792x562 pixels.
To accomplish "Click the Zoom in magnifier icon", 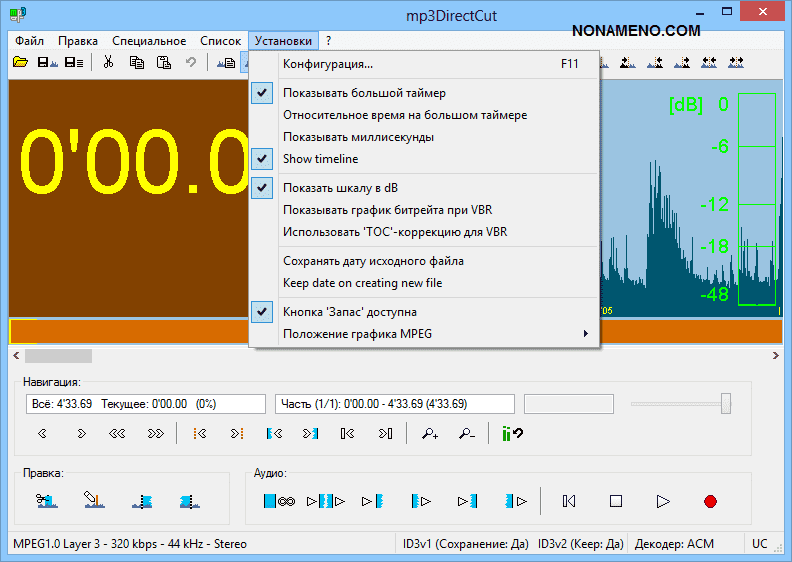I will [430, 433].
